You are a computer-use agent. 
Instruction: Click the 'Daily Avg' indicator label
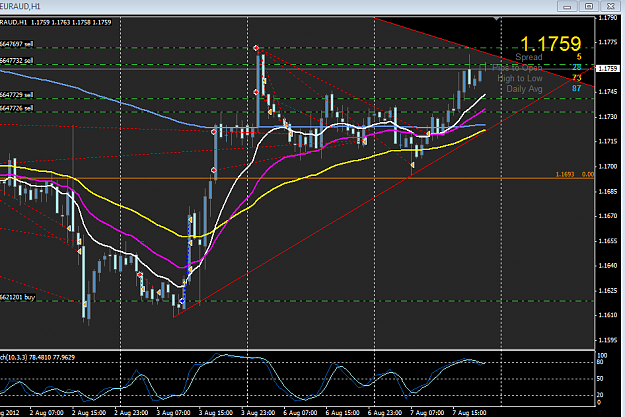point(524,89)
